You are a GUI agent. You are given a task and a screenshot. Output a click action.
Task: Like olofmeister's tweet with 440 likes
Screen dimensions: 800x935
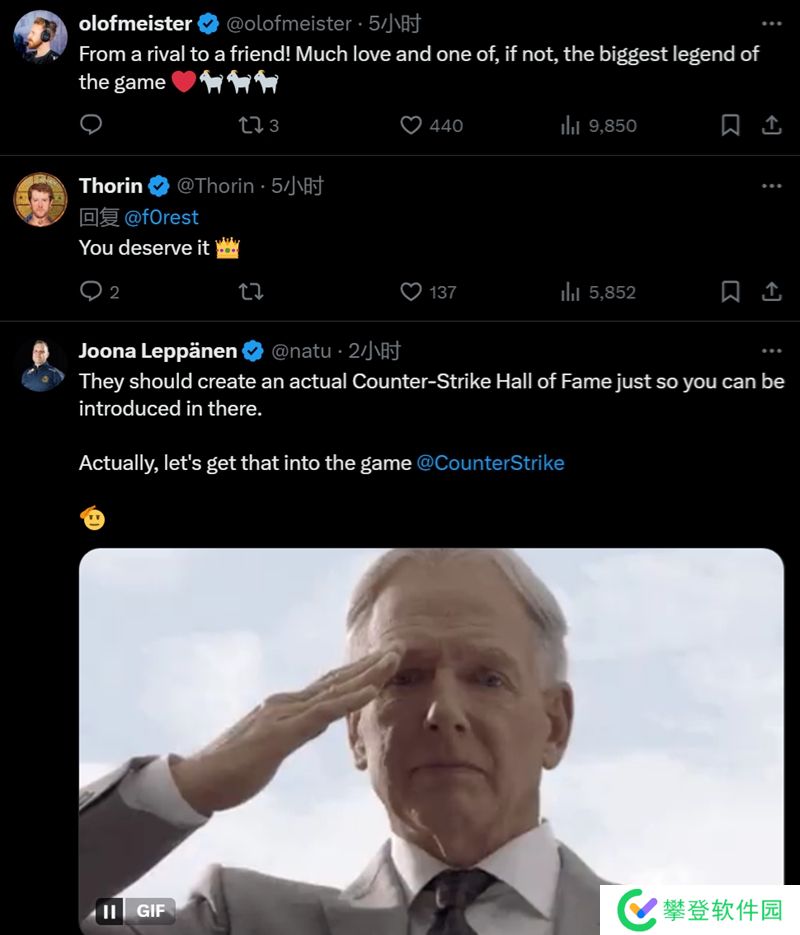[411, 125]
